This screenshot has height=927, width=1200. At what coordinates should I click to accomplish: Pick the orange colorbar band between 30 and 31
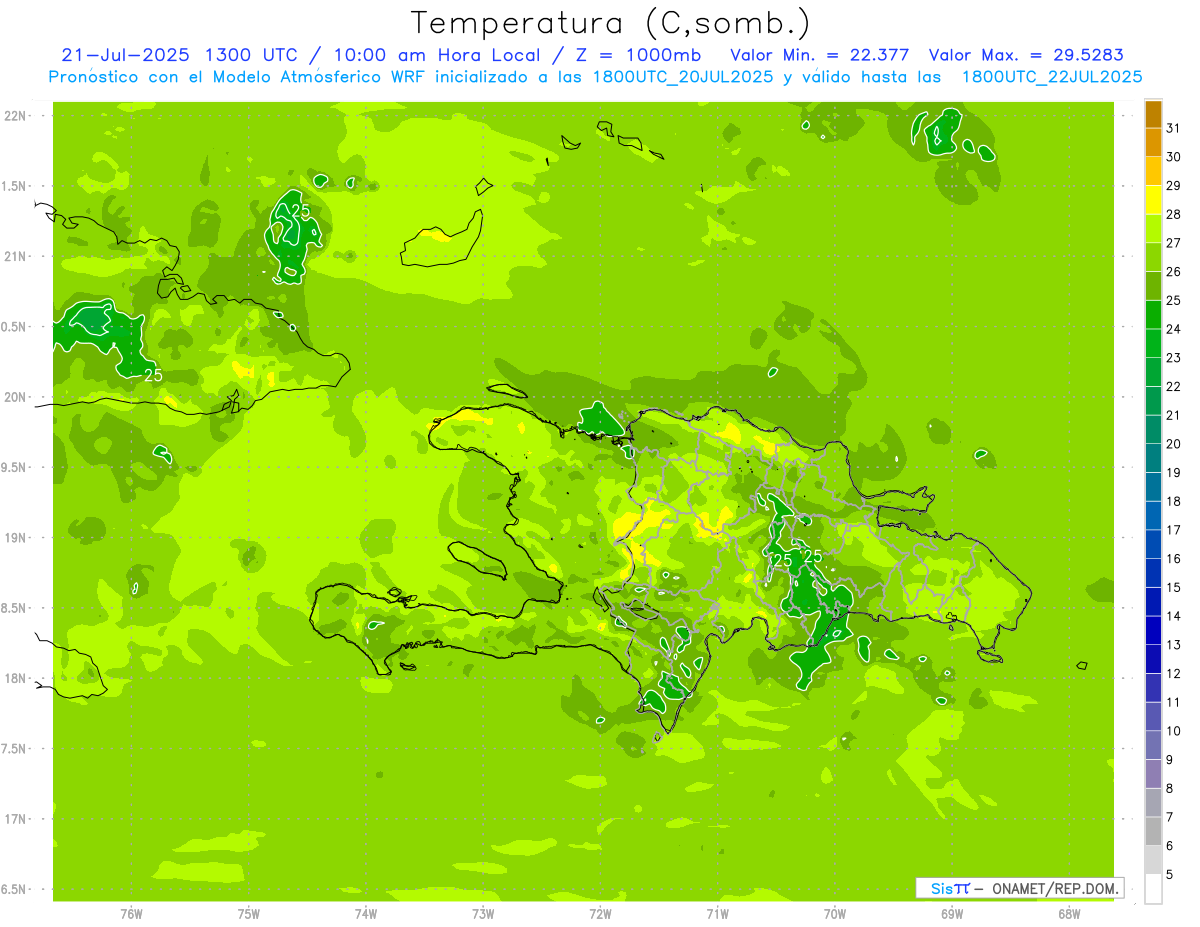(x=1153, y=142)
